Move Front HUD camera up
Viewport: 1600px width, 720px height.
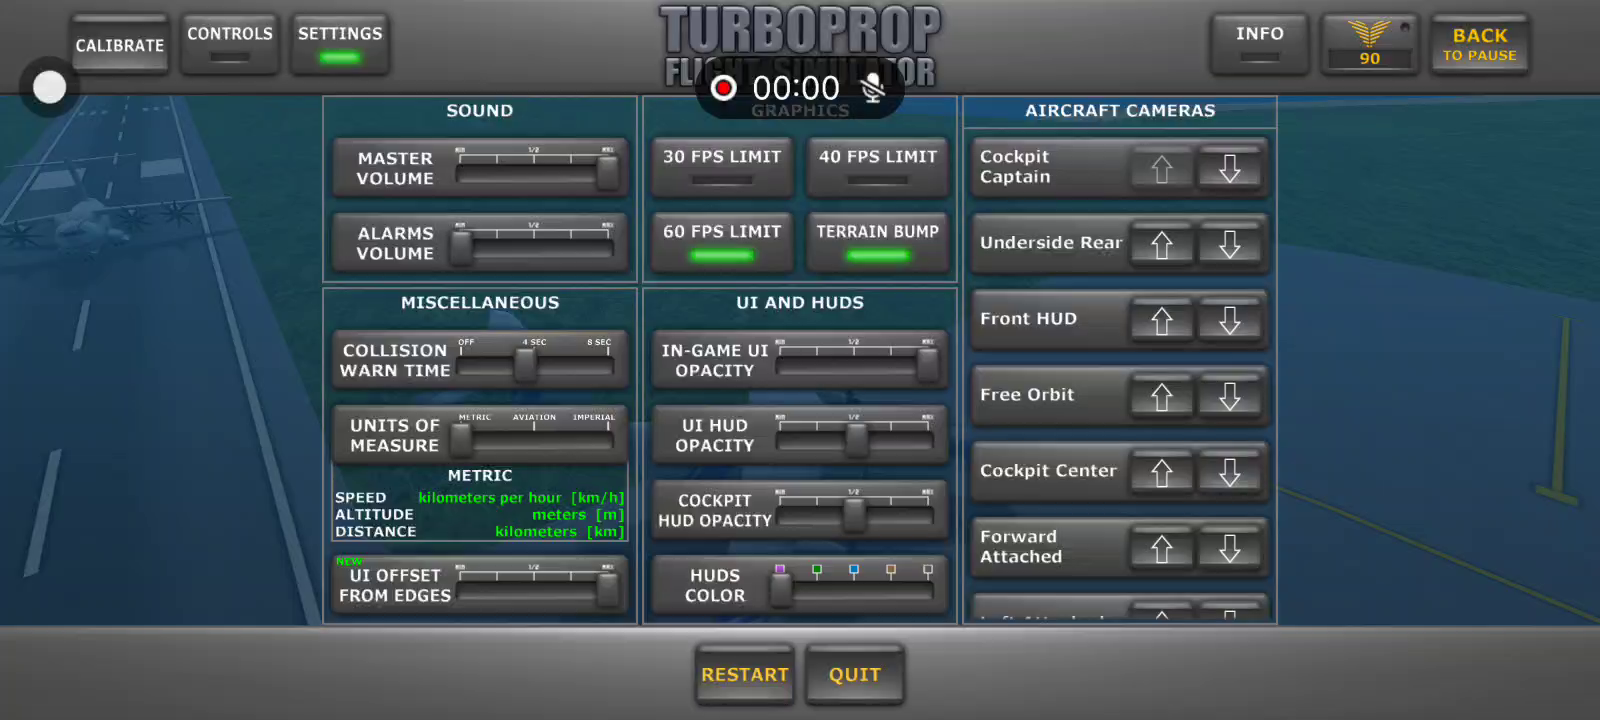coord(1161,321)
